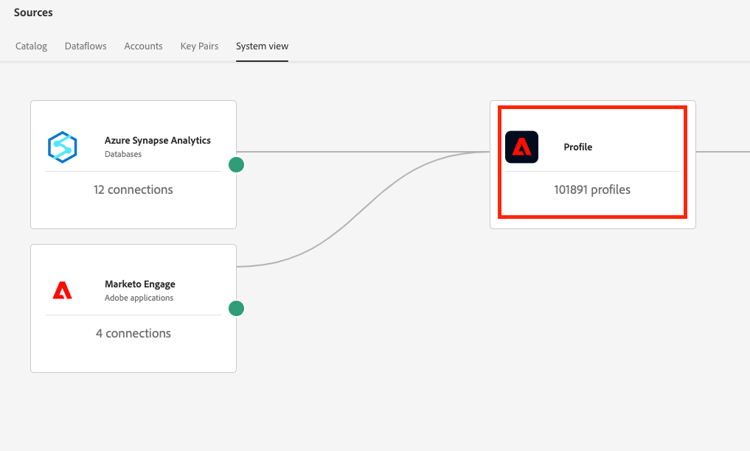750x451 pixels.
Task: Open the Key Pairs tab
Action: 199,46
